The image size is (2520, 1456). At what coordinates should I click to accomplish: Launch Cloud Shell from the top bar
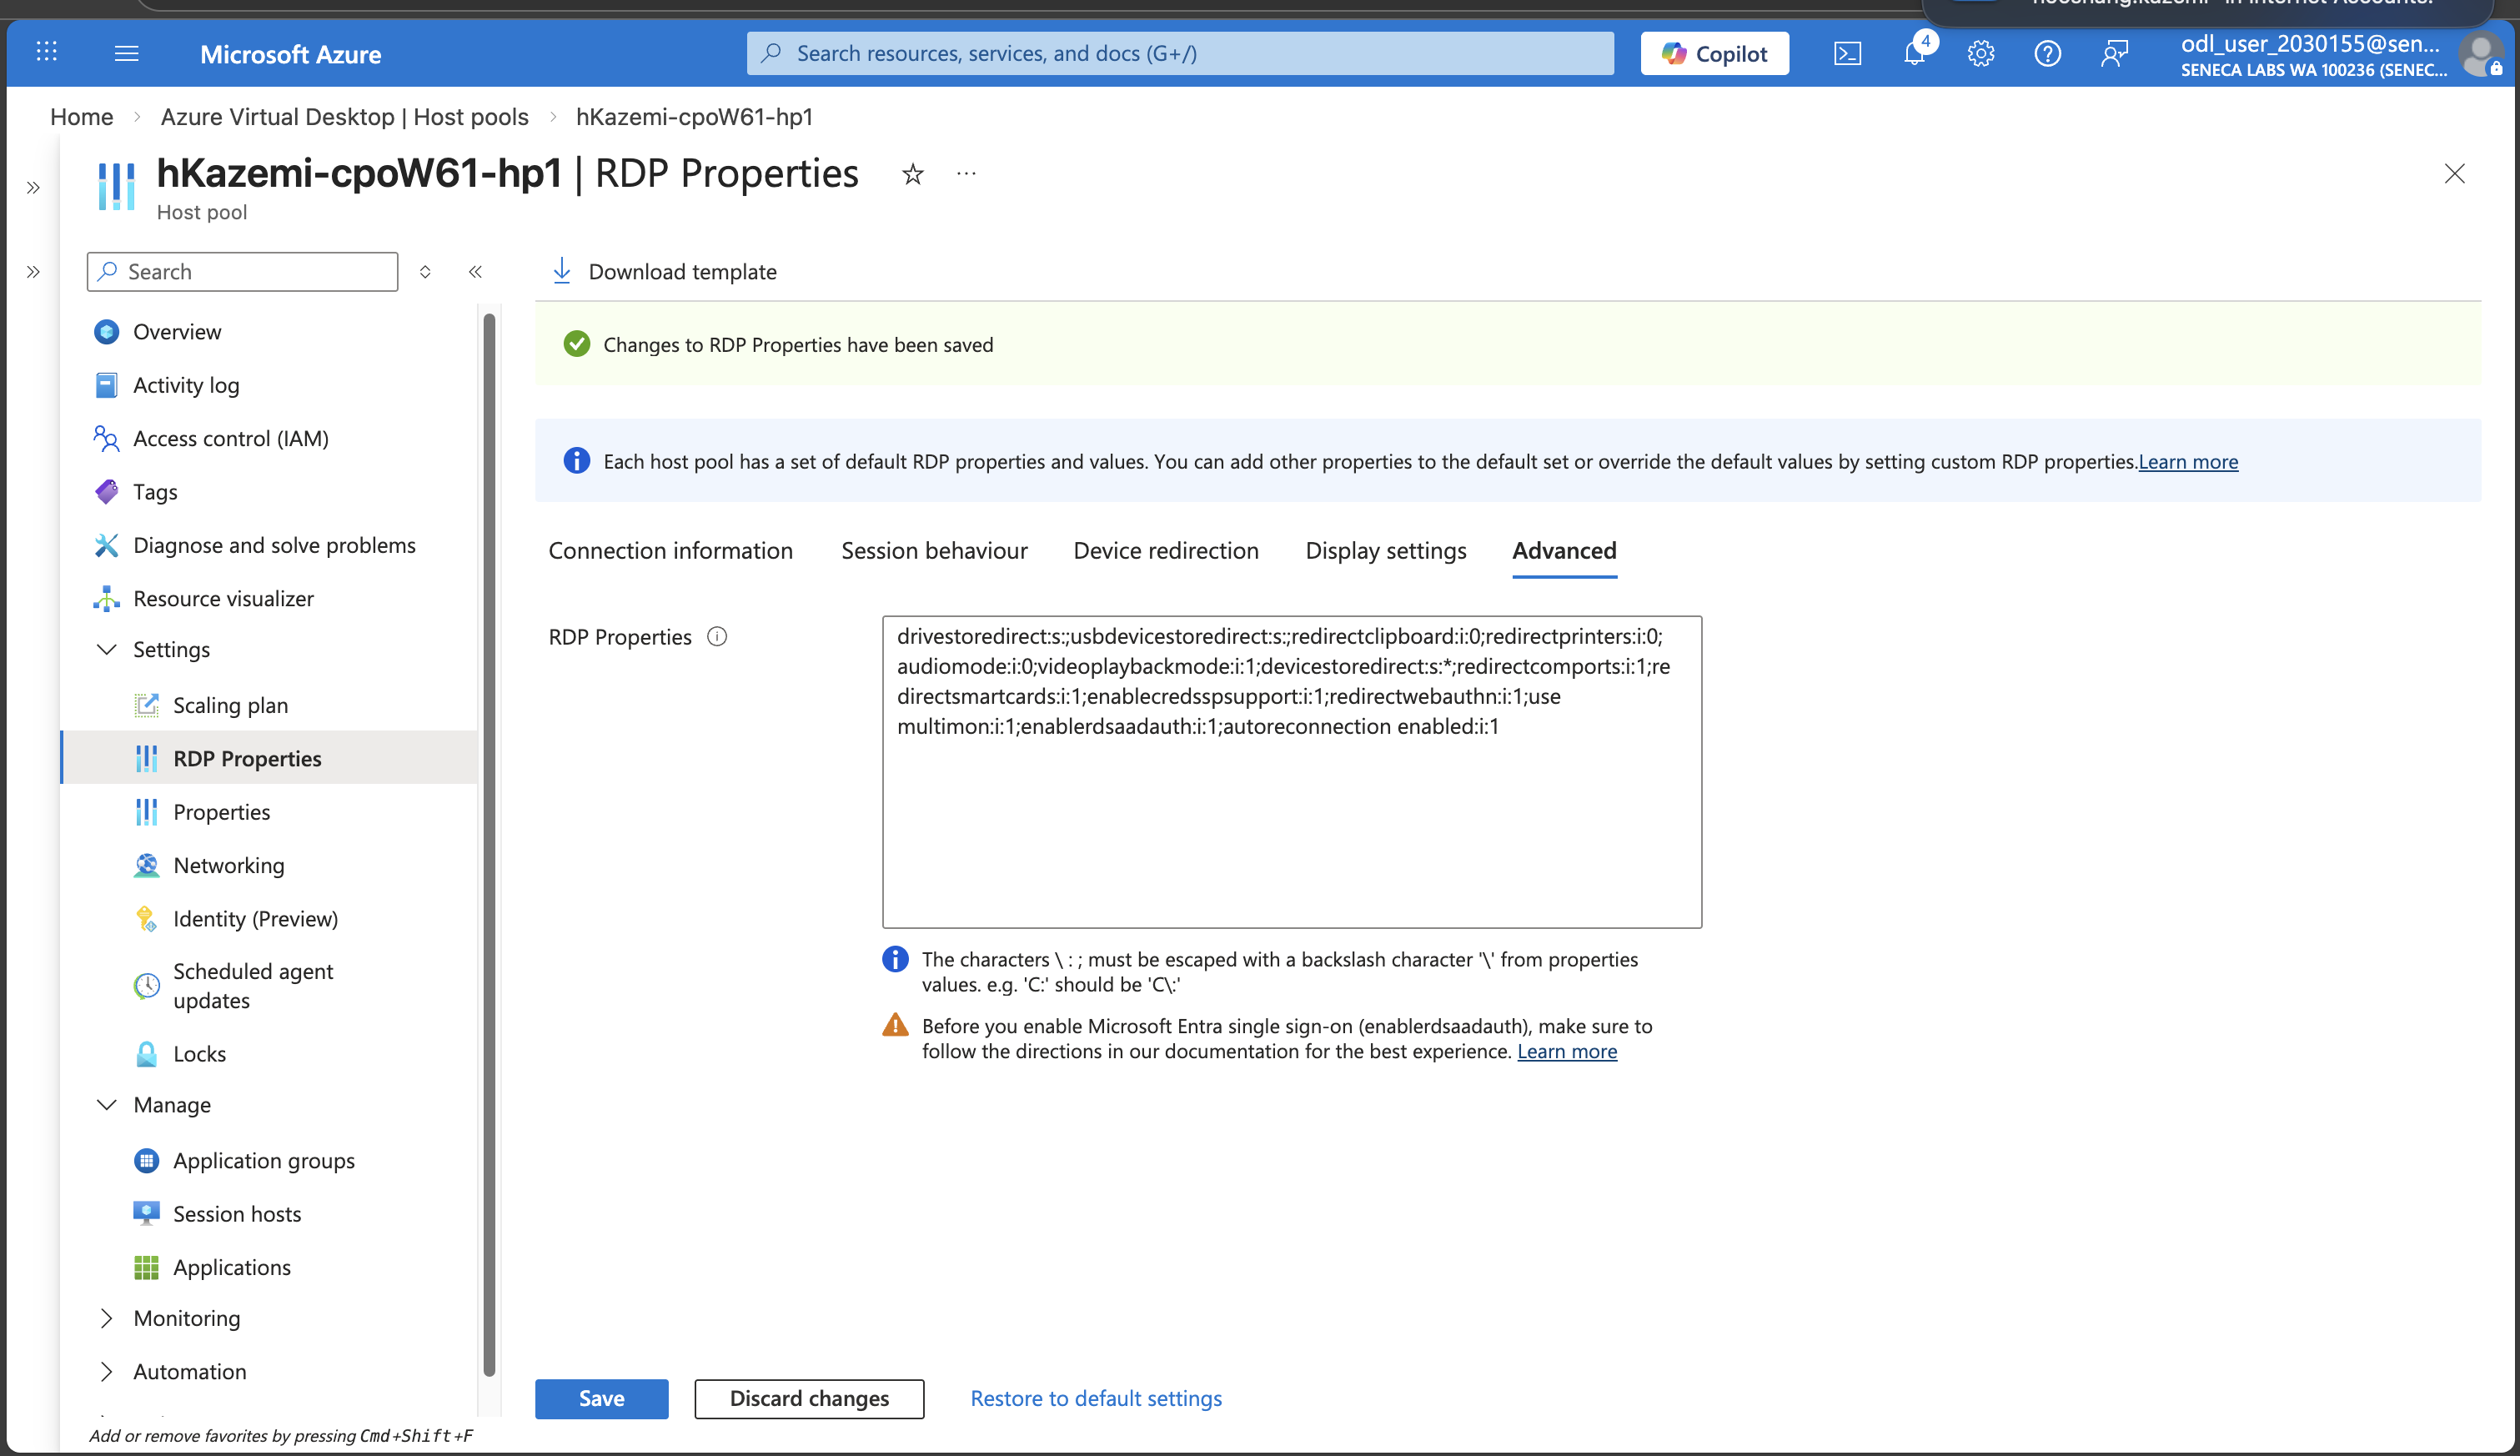point(1847,53)
